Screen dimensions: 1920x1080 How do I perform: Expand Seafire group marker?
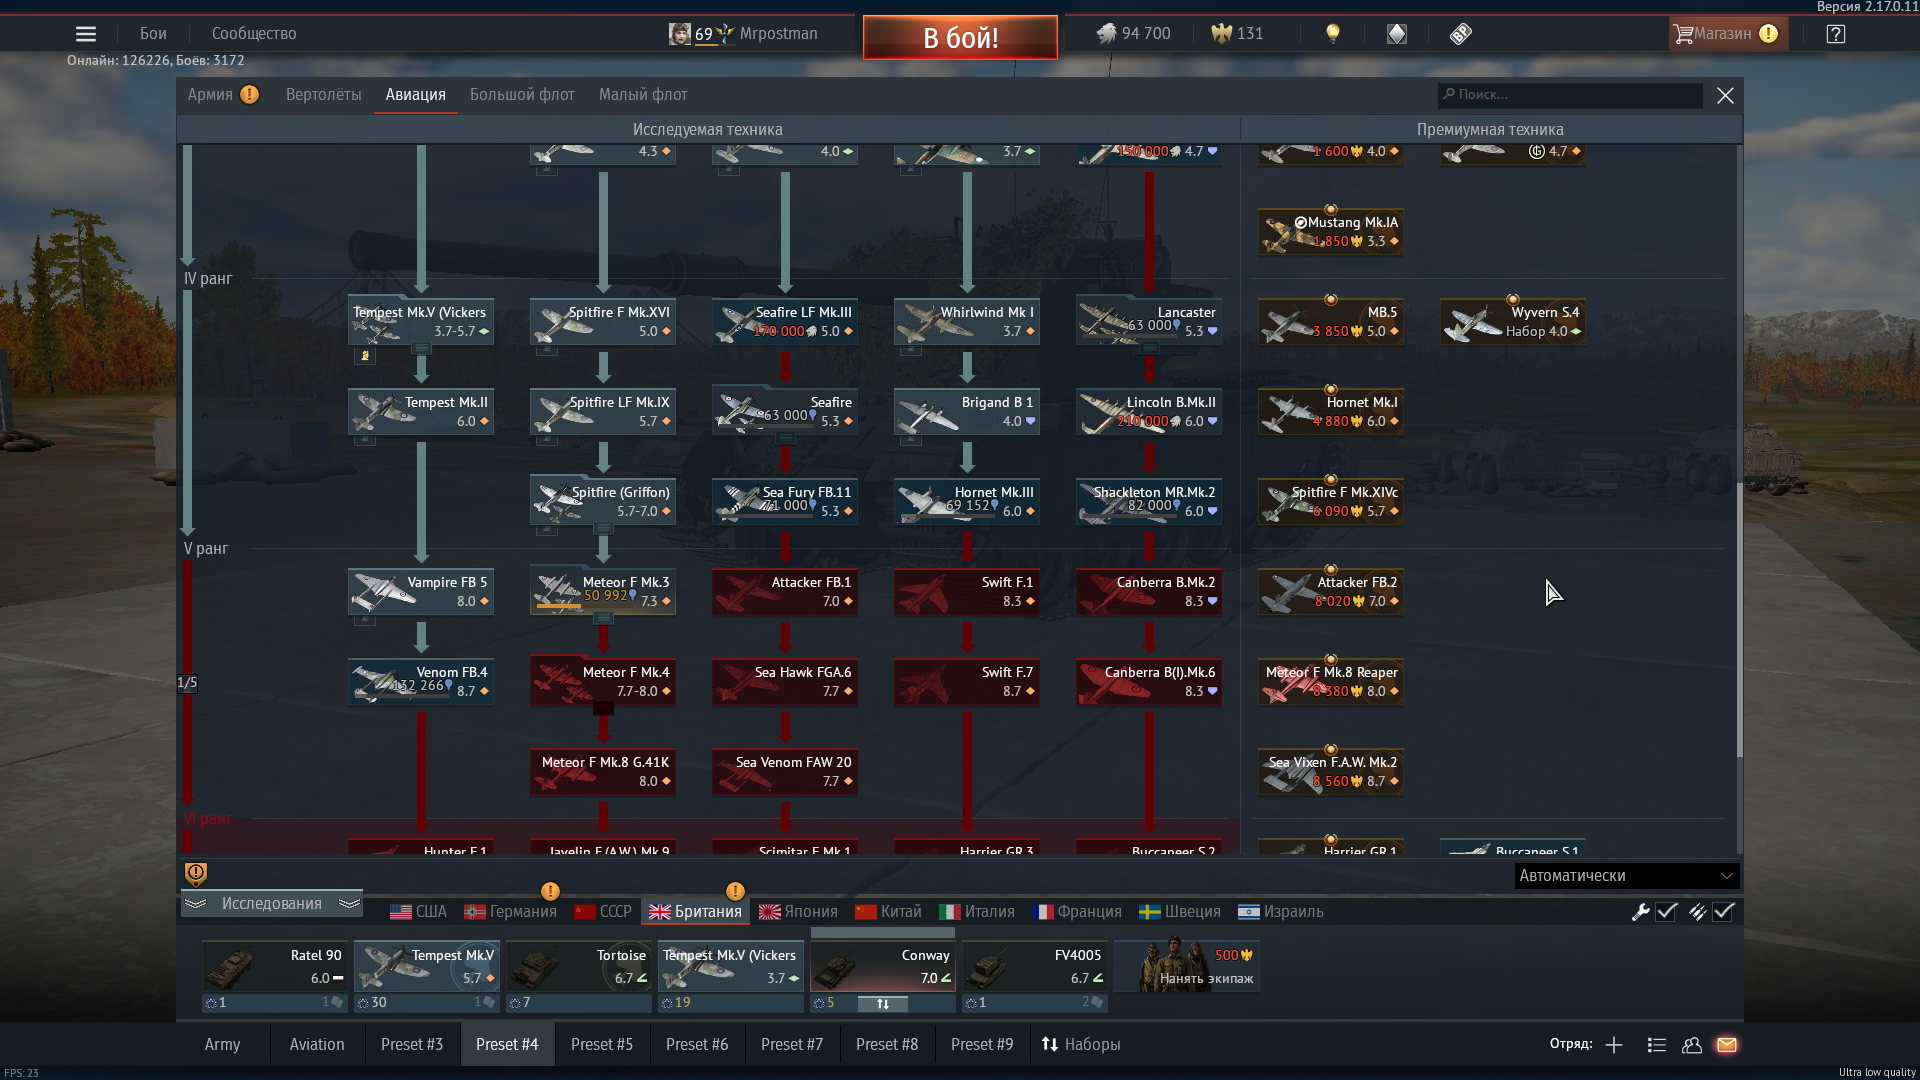pyautogui.click(x=785, y=439)
